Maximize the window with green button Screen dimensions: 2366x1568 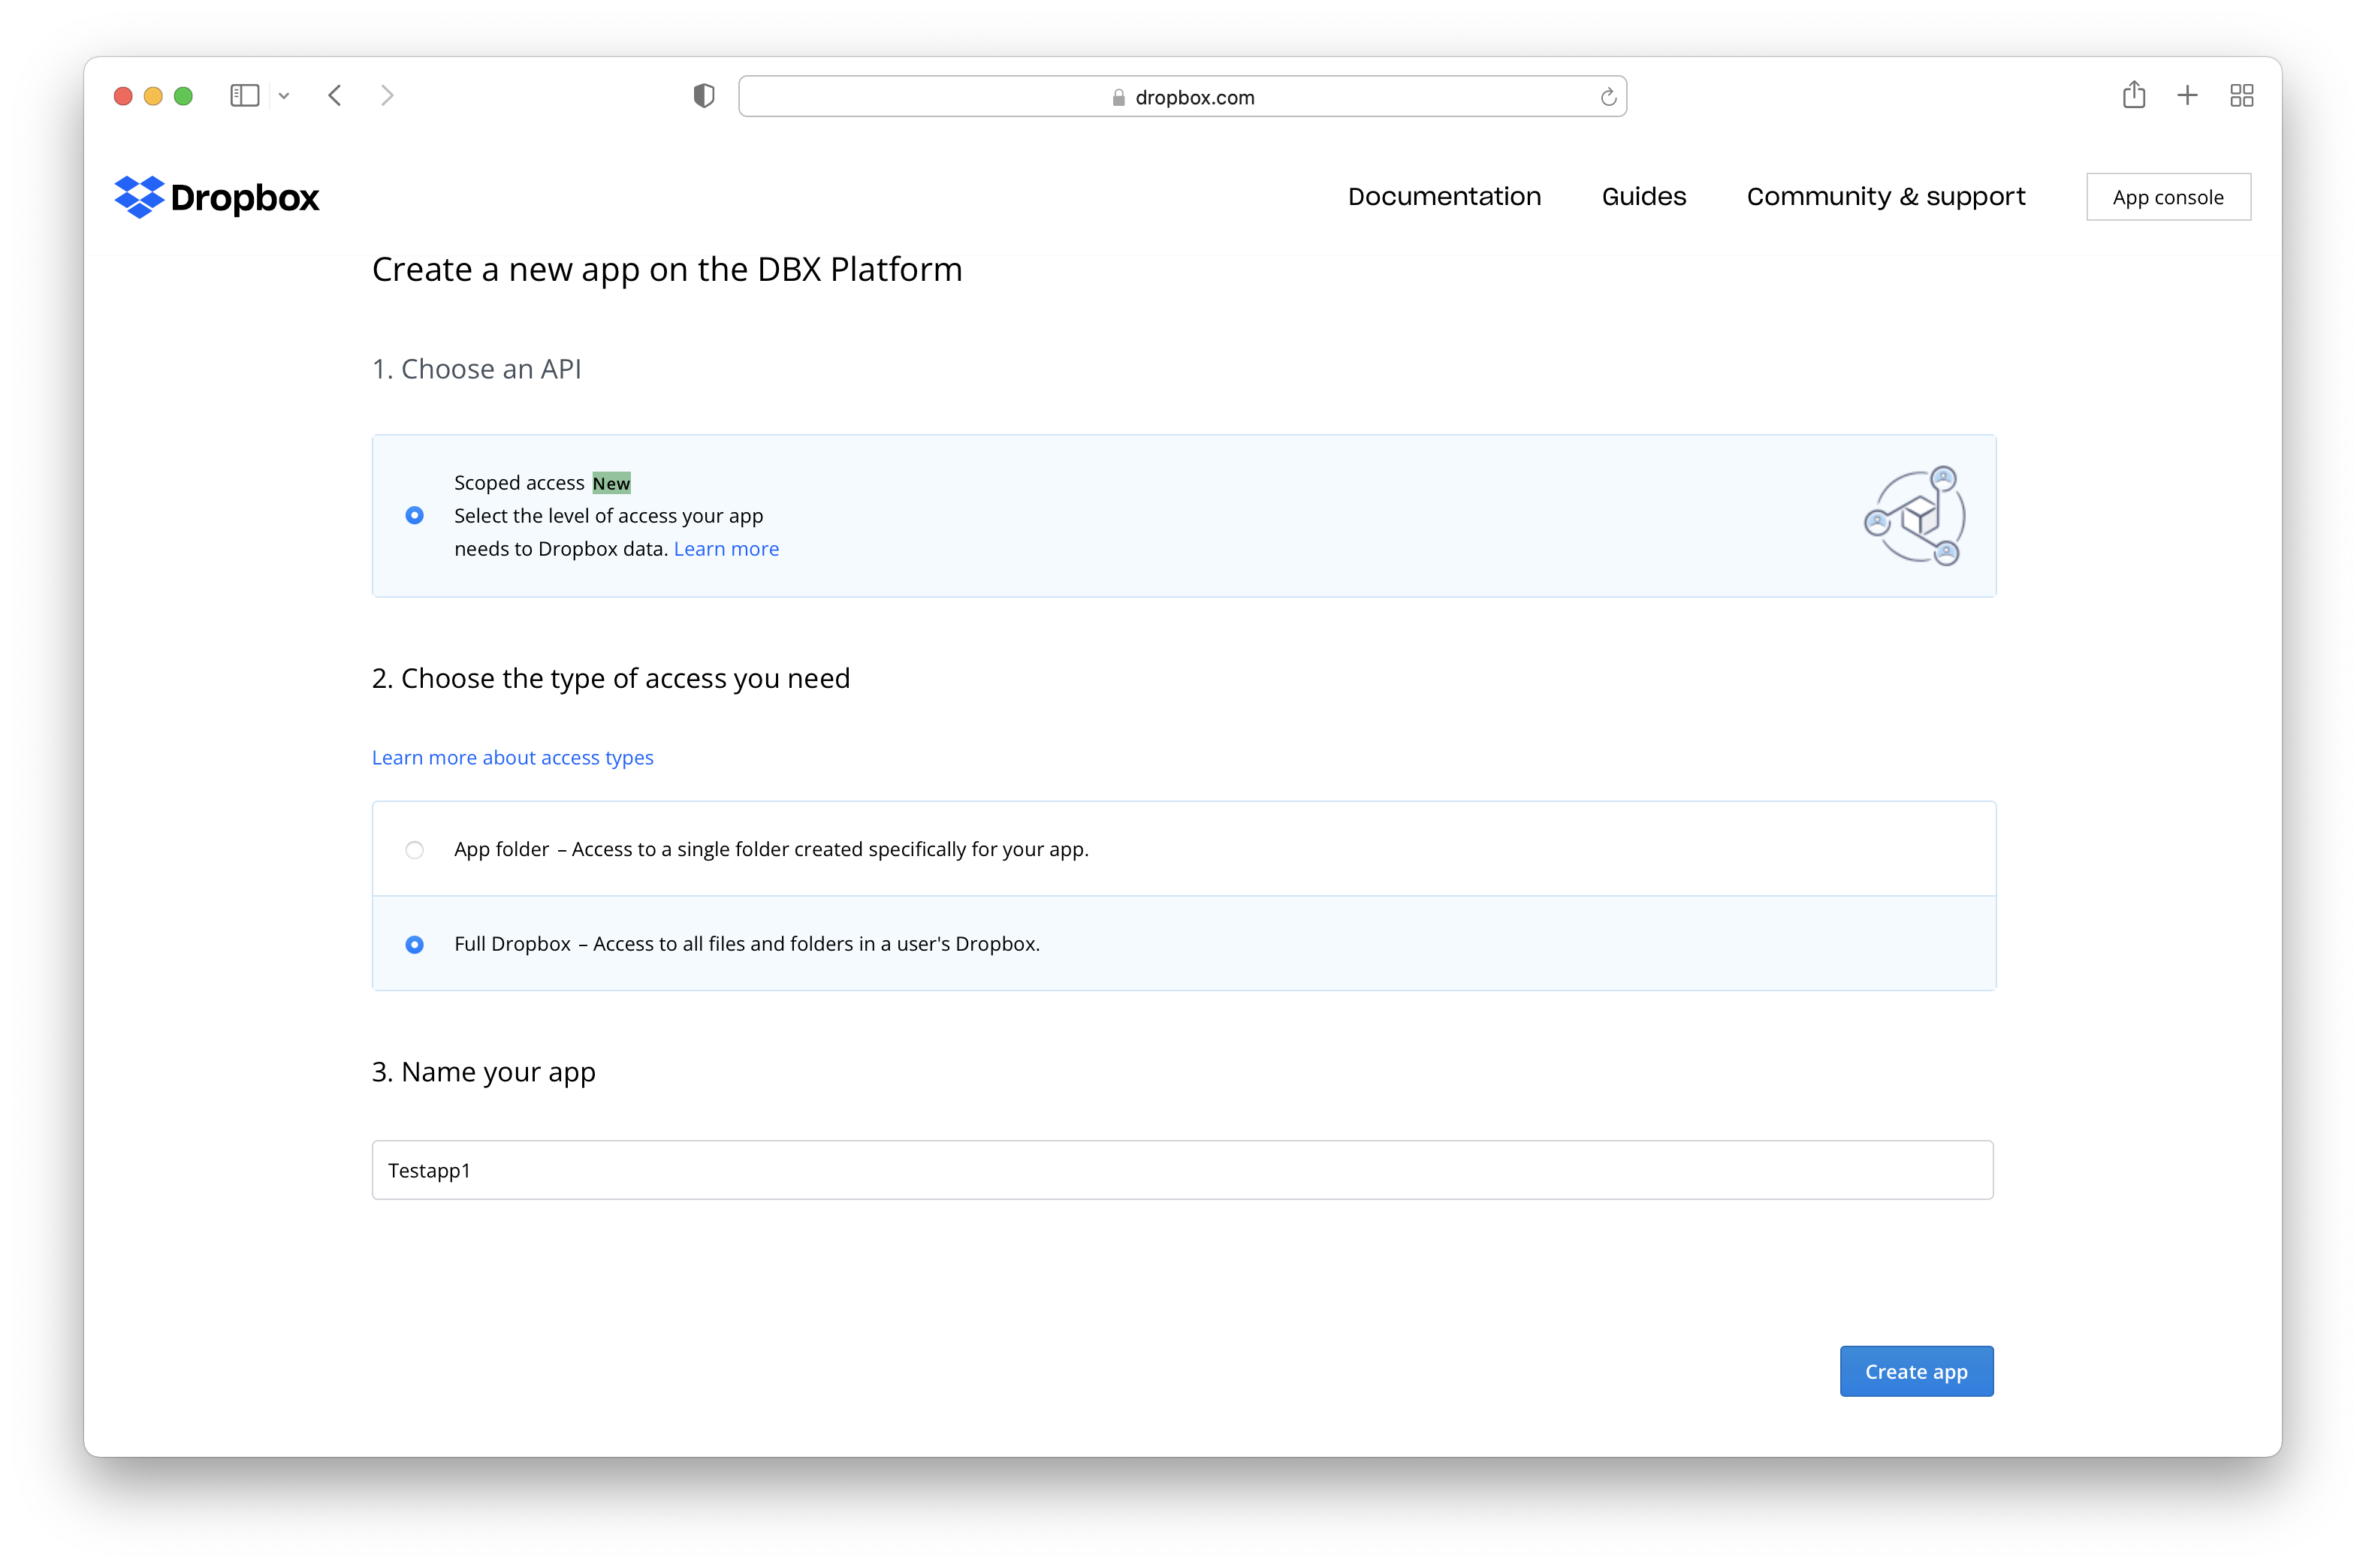[183, 96]
